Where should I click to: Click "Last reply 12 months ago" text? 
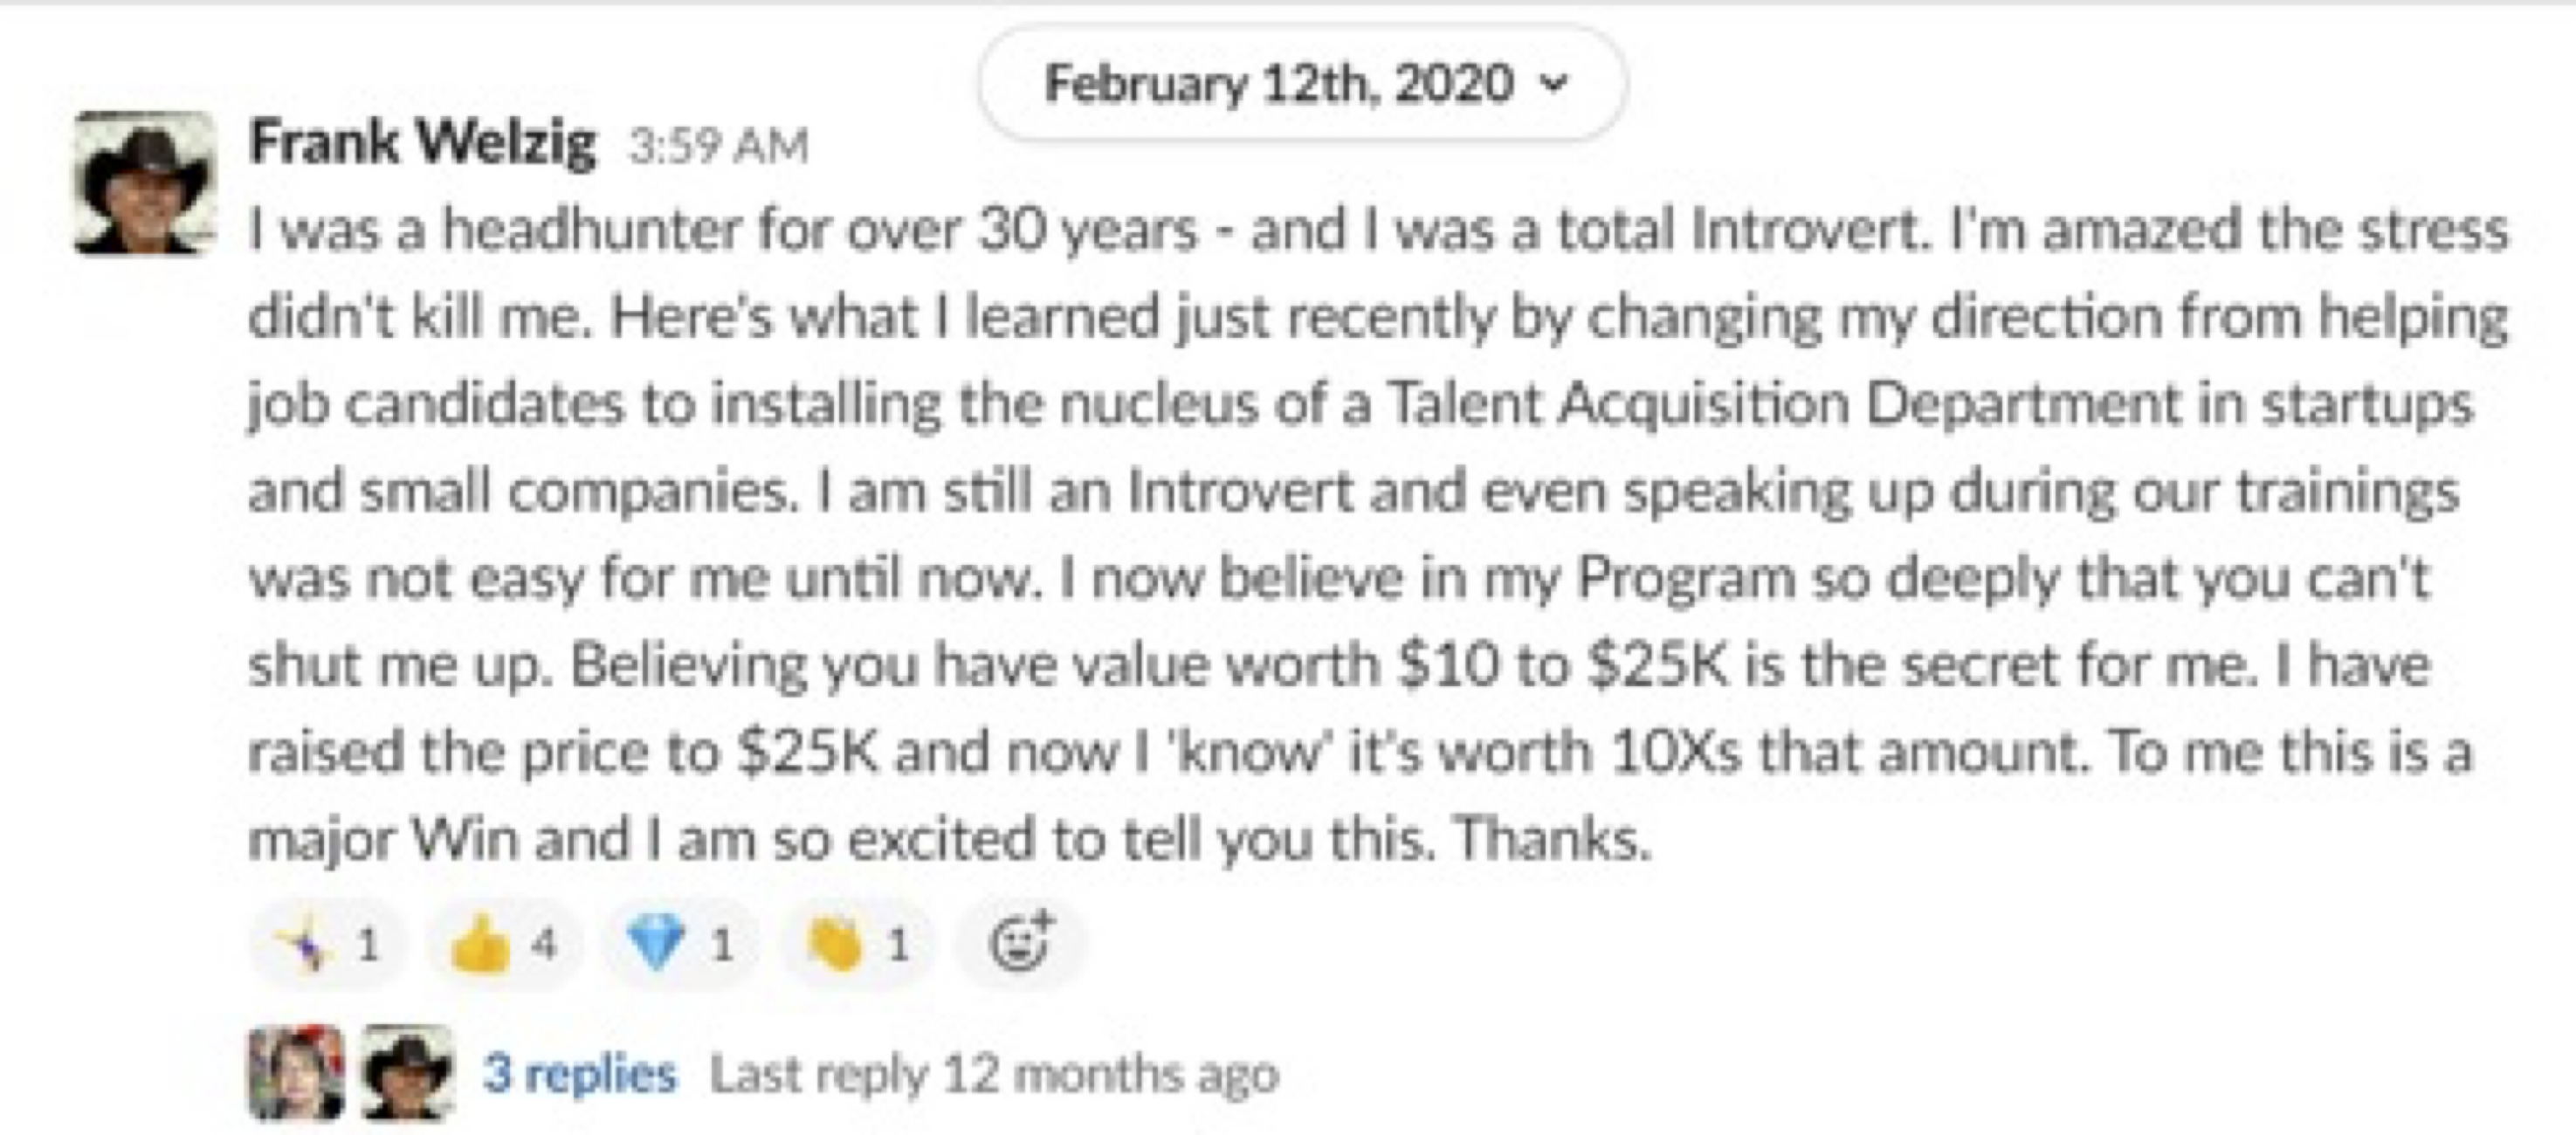coord(994,1074)
